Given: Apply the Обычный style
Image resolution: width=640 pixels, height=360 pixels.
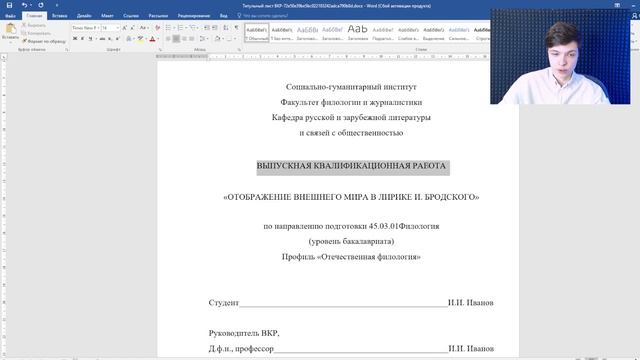Looking at the screenshot, I should 257,33.
